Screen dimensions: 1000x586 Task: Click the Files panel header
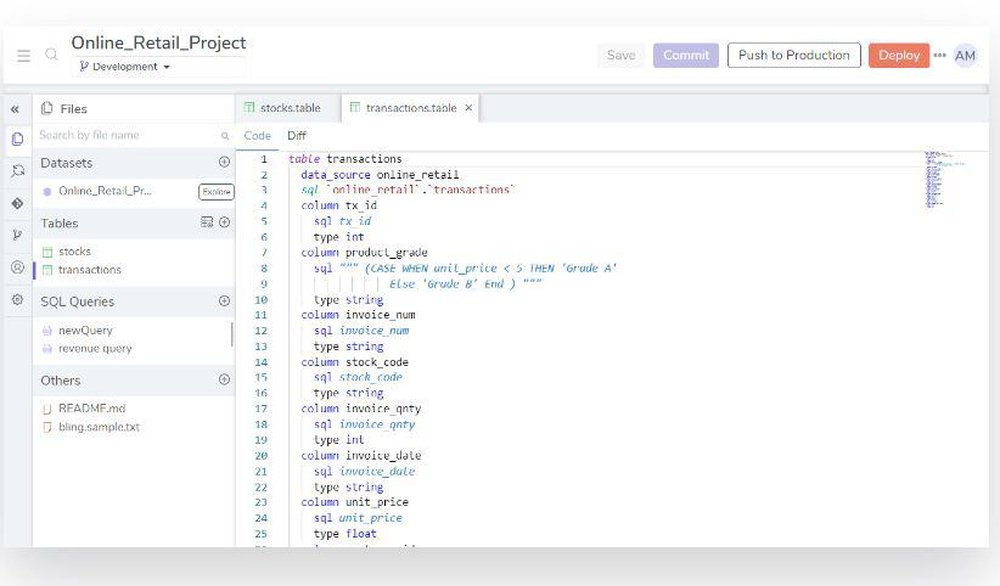pyautogui.click(x=134, y=109)
